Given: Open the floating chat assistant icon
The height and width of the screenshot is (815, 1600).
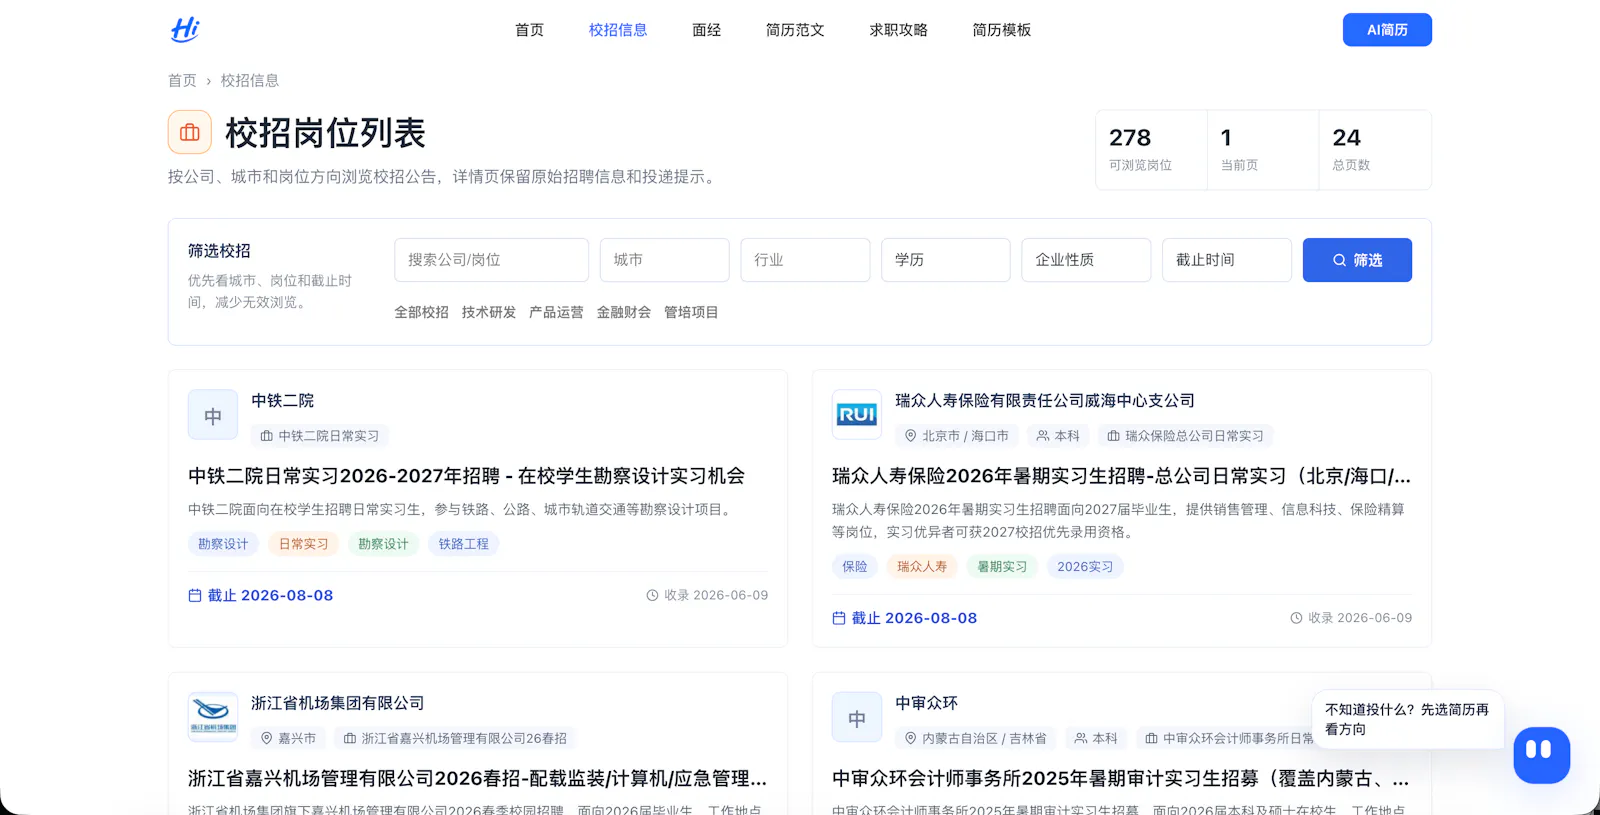Looking at the screenshot, I should 1541,755.
